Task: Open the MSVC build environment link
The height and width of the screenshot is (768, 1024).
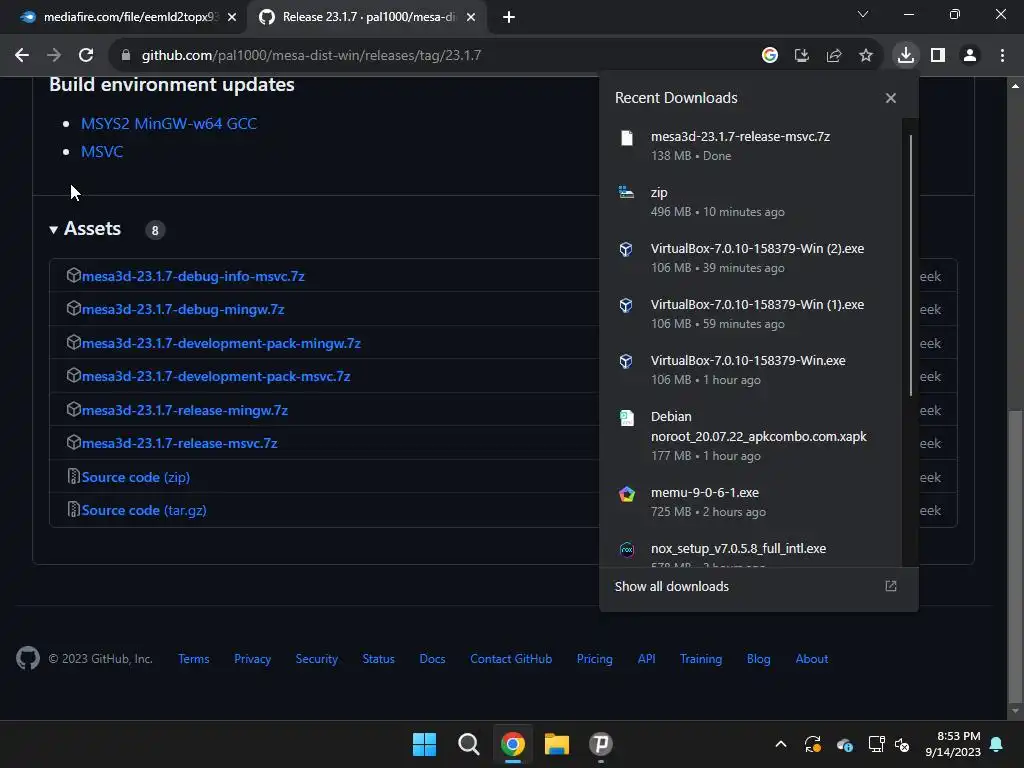Action: [x=102, y=152]
